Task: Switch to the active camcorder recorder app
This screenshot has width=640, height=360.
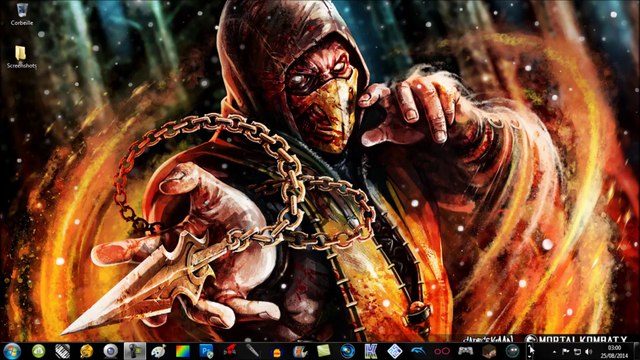Action: 135,351
